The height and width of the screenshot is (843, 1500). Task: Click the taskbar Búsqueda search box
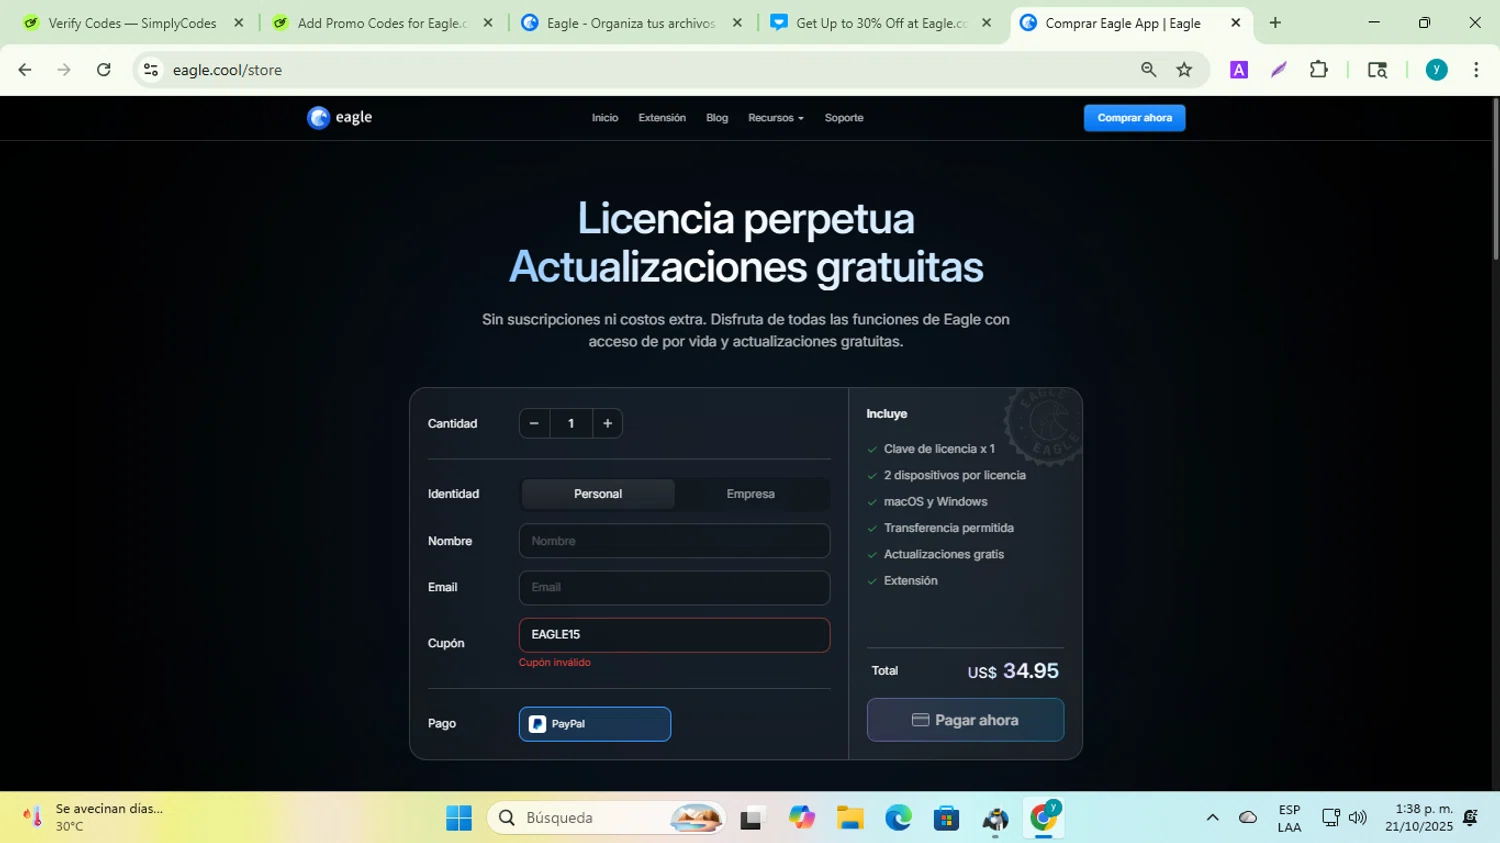click(x=606, y=818)
